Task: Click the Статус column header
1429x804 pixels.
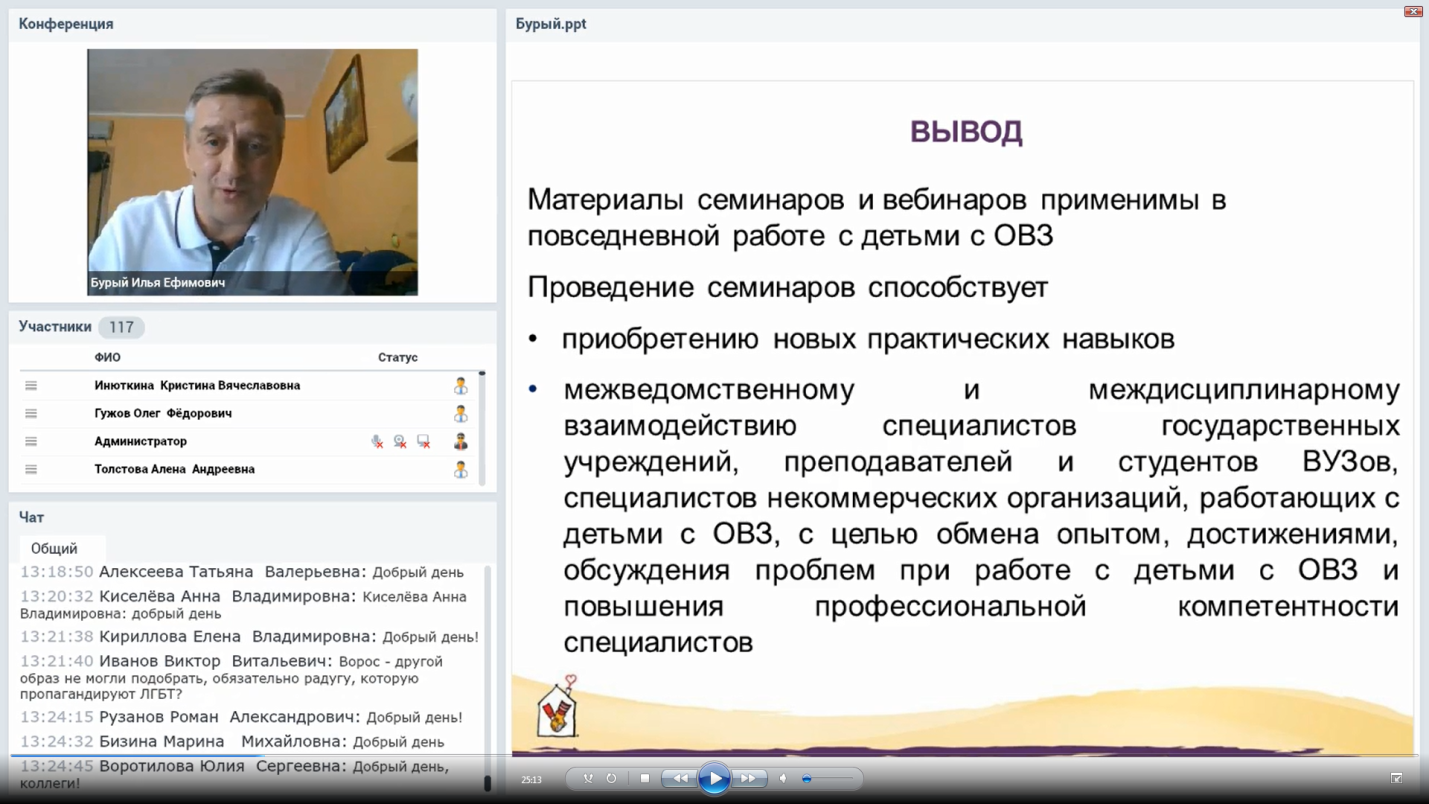Action: click(x=398, y=357)
